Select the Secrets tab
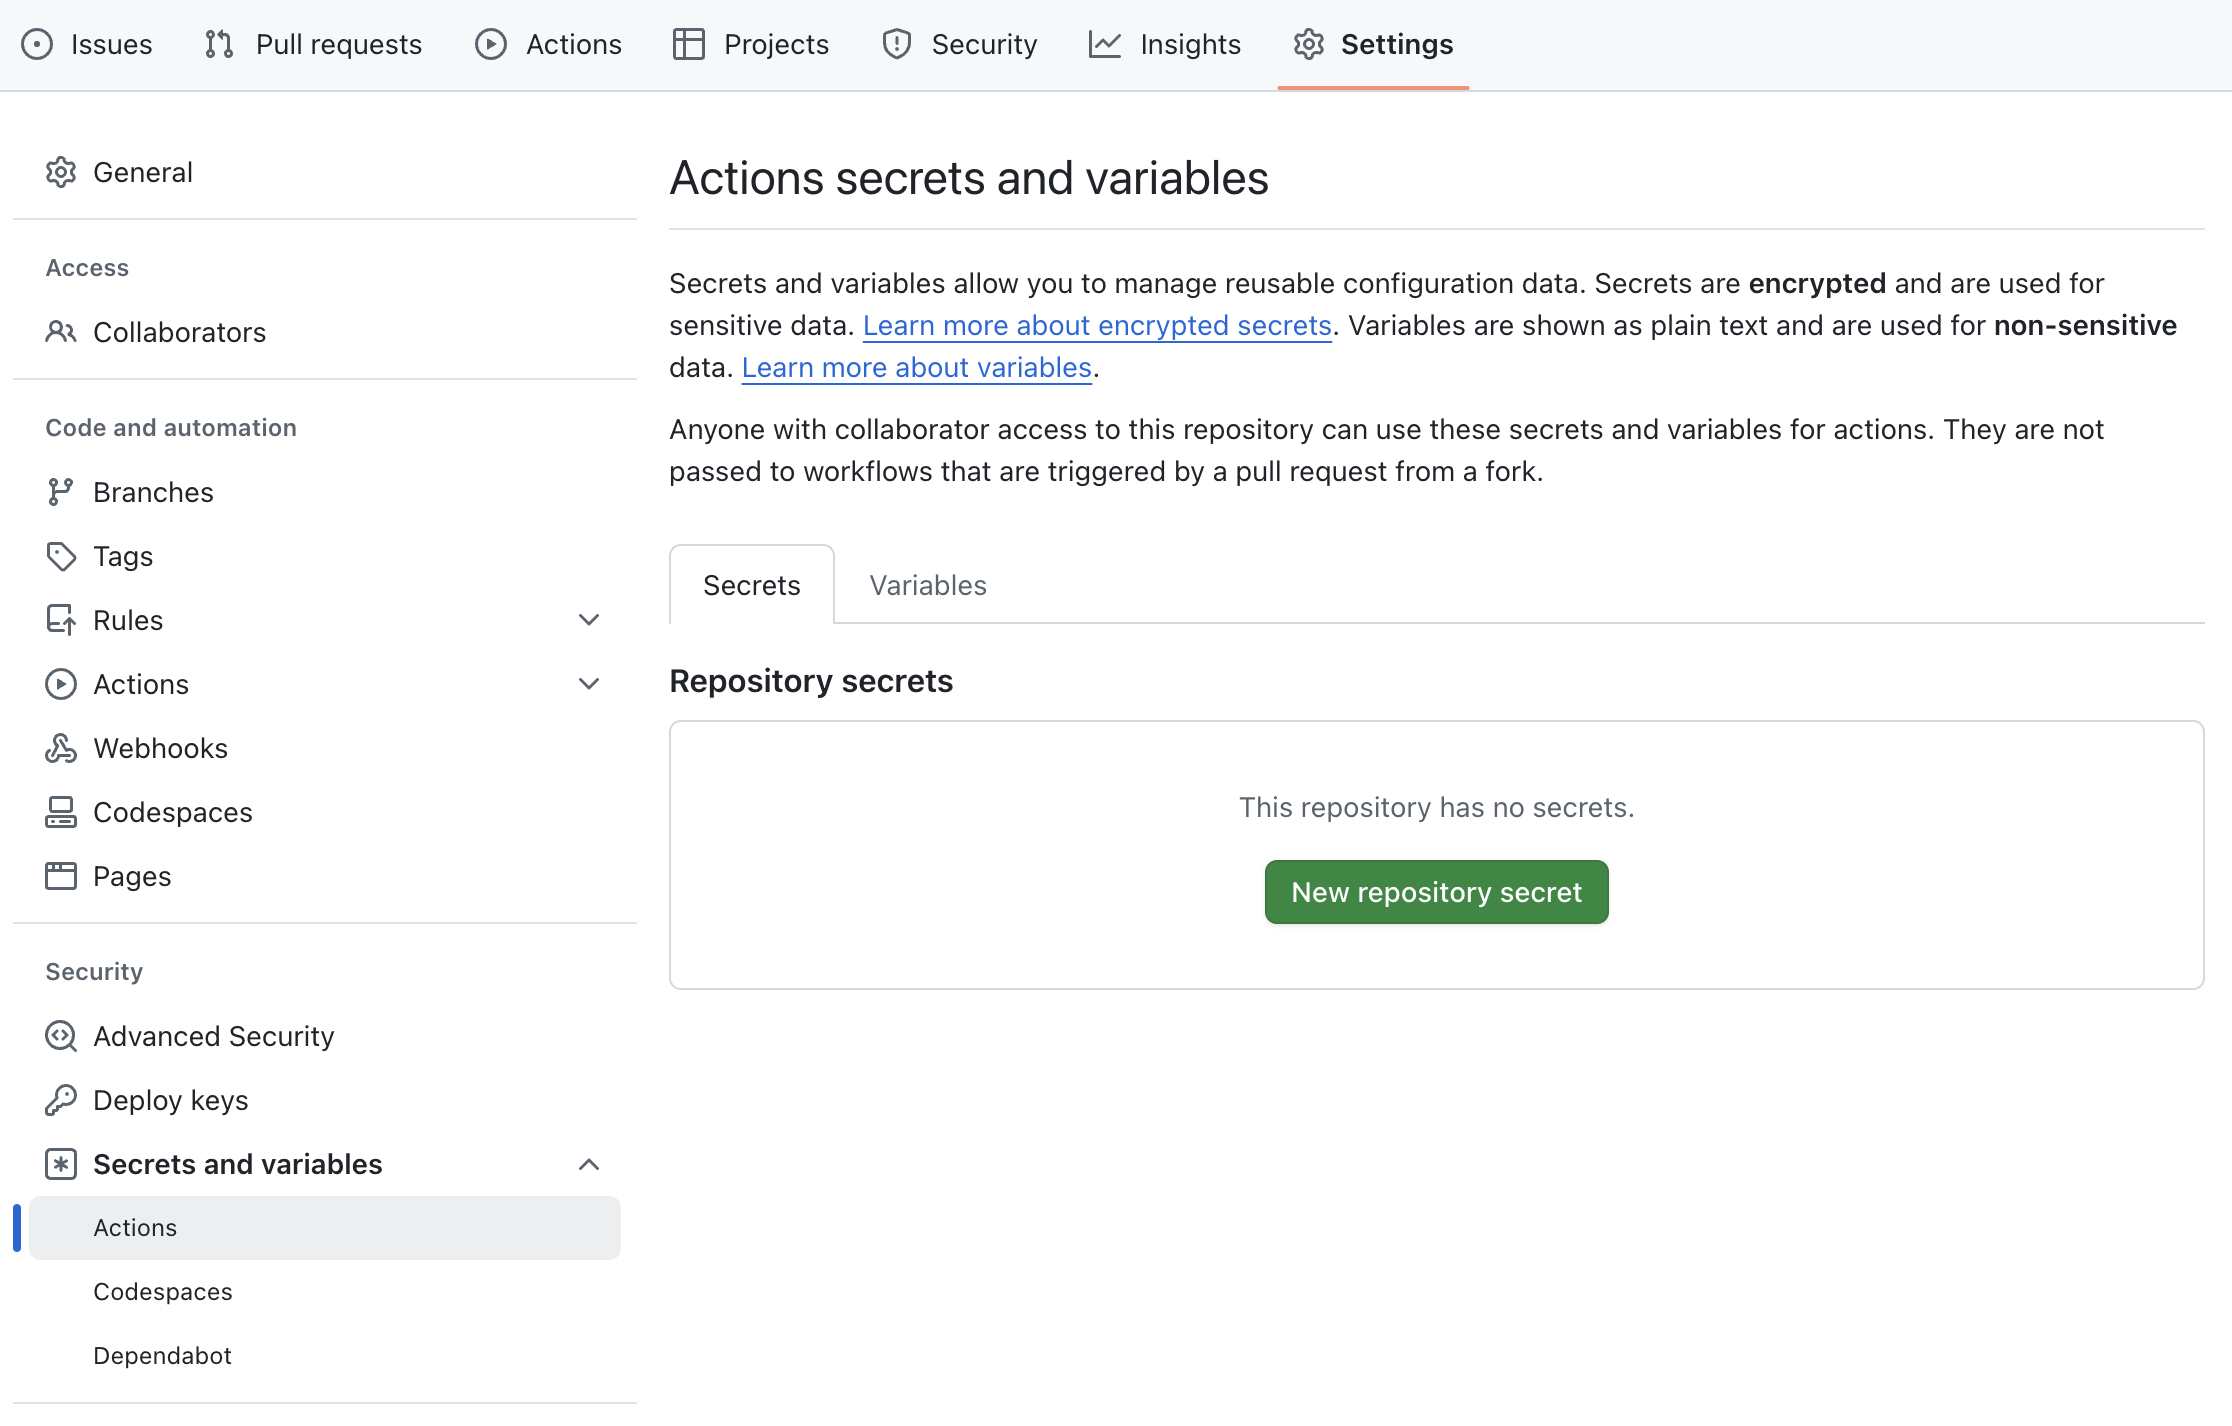Screen dimensions: 2232x1426 pos(751,584)
